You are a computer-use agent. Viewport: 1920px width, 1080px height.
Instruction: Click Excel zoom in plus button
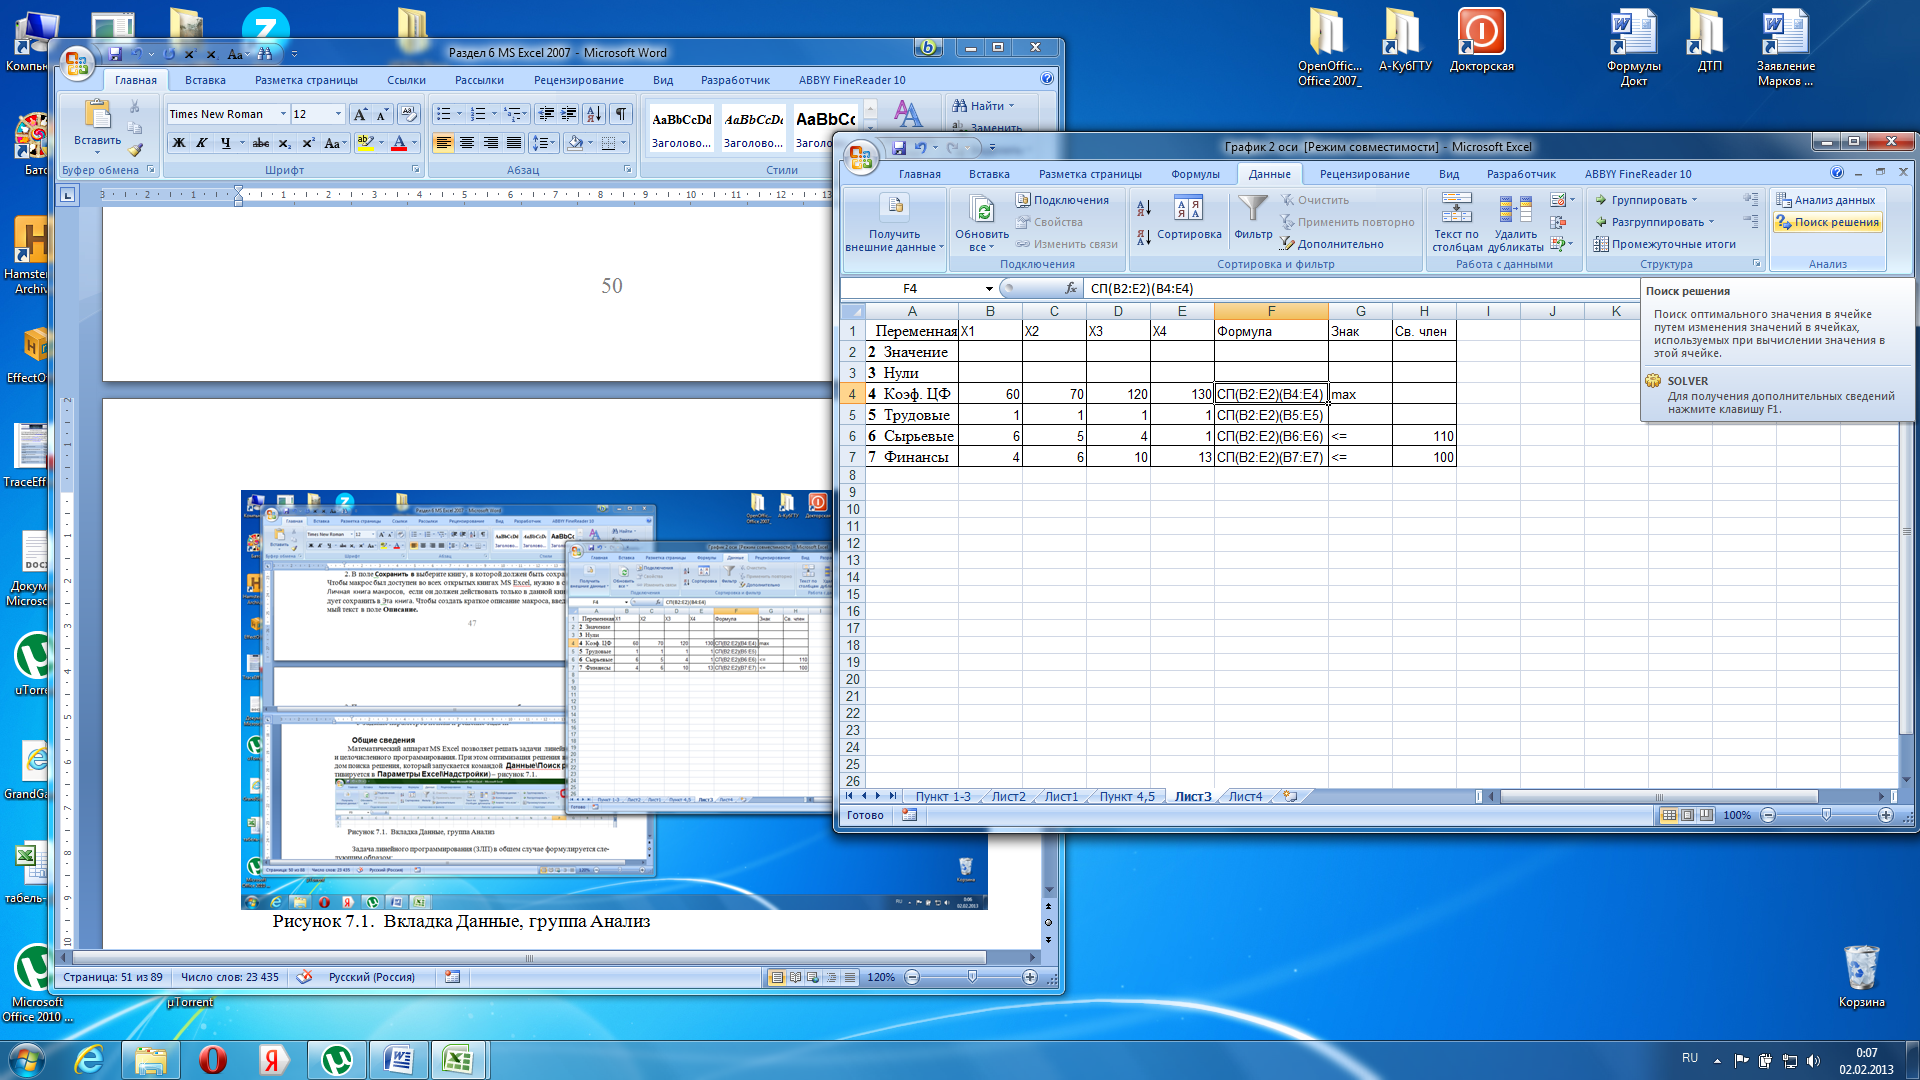click(1885, 815)
